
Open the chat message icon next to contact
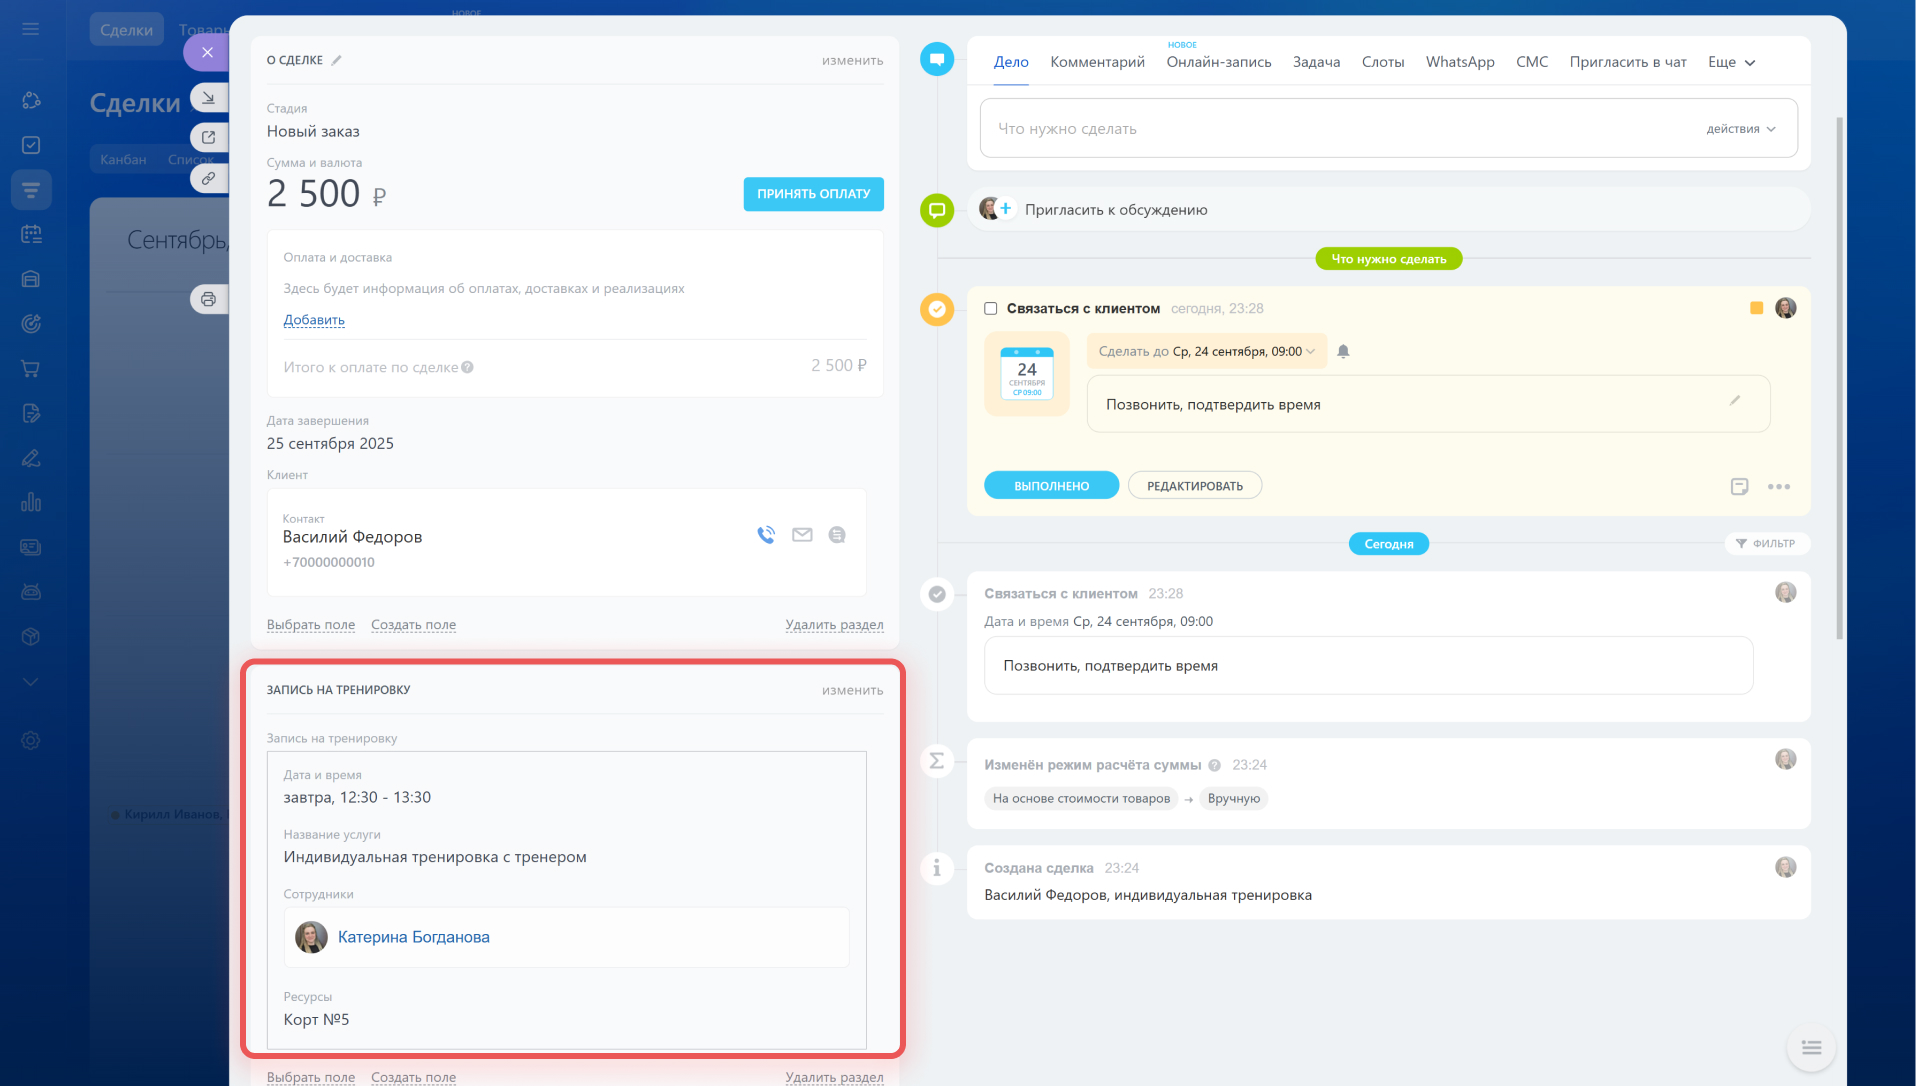pos(837,535)
